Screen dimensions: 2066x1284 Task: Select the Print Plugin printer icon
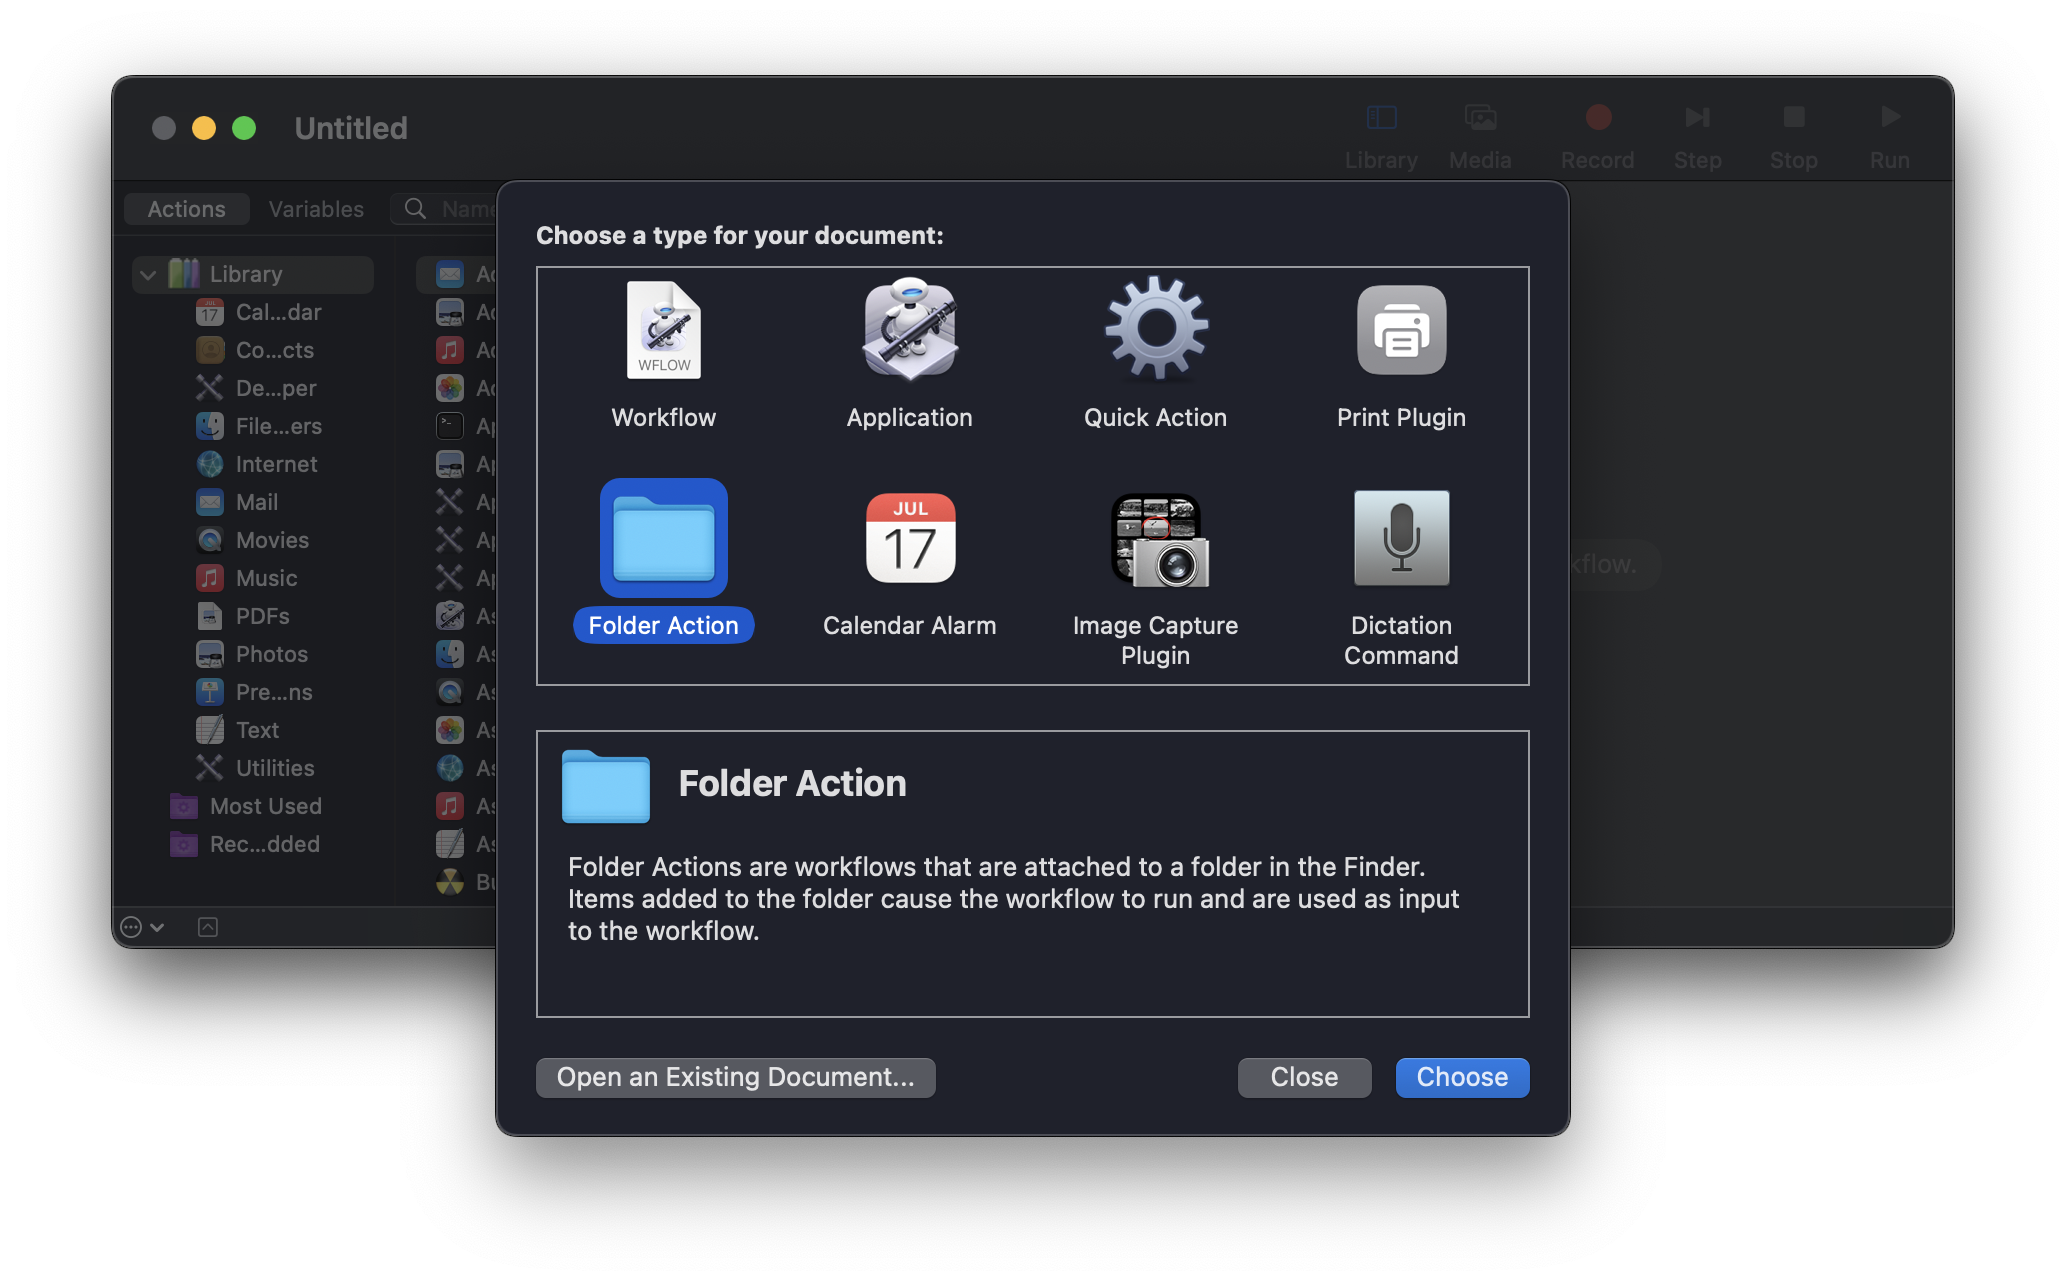click(x=1401, y=331)
